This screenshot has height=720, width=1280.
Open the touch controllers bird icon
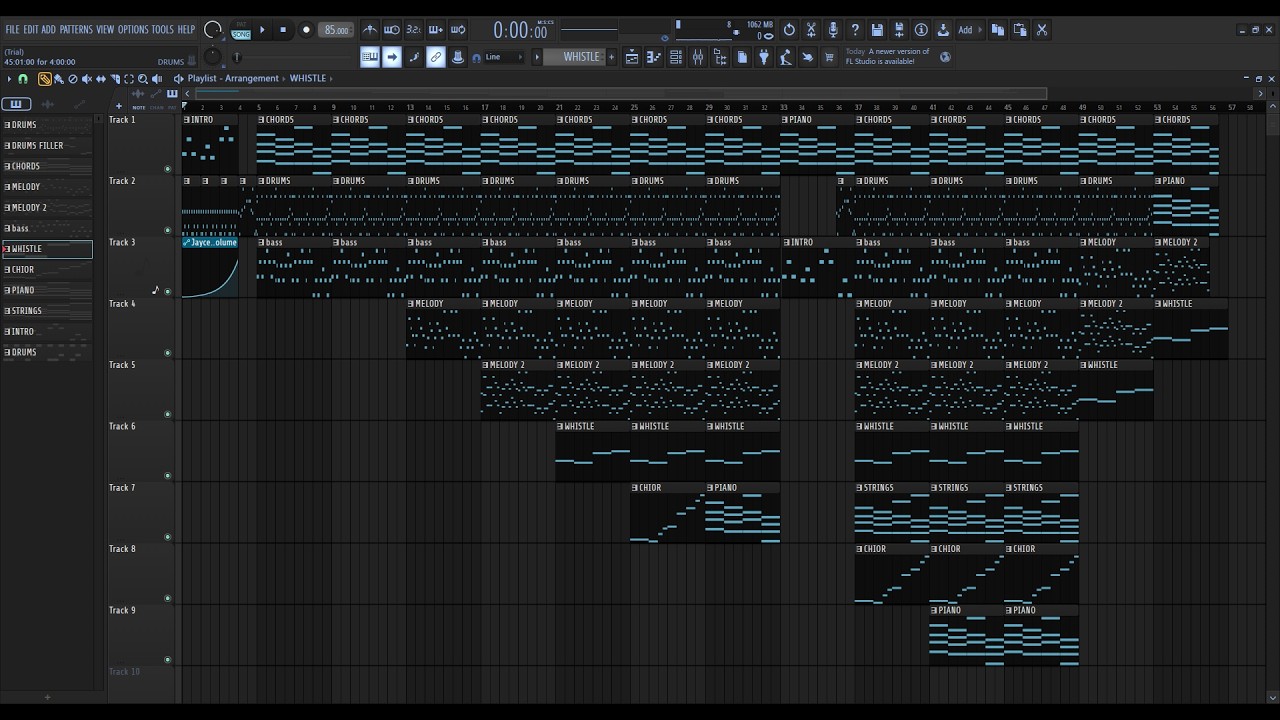coord(808,57)
